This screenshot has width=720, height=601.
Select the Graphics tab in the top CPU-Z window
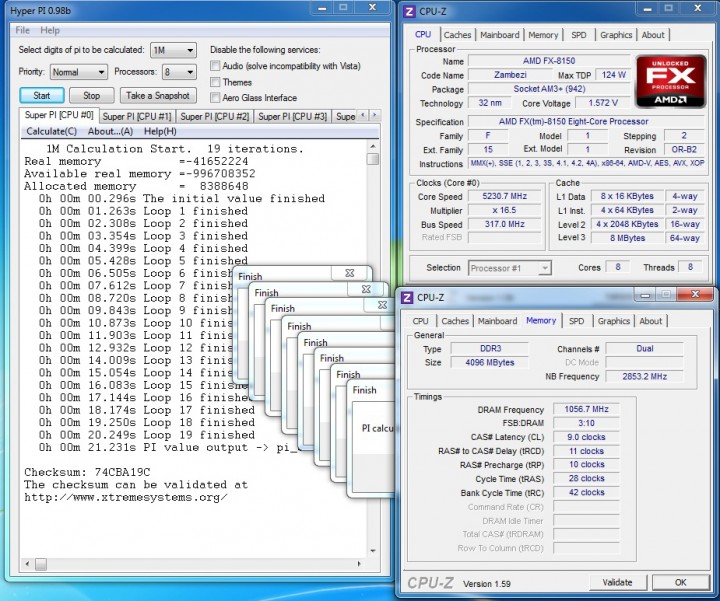[x=616, y=35]
